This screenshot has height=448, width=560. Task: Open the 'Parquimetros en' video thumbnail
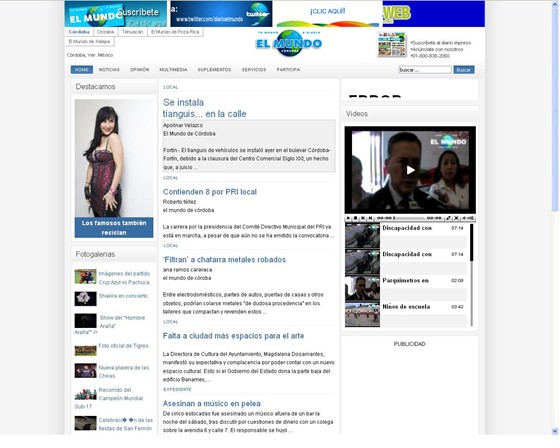click(362, 288)
